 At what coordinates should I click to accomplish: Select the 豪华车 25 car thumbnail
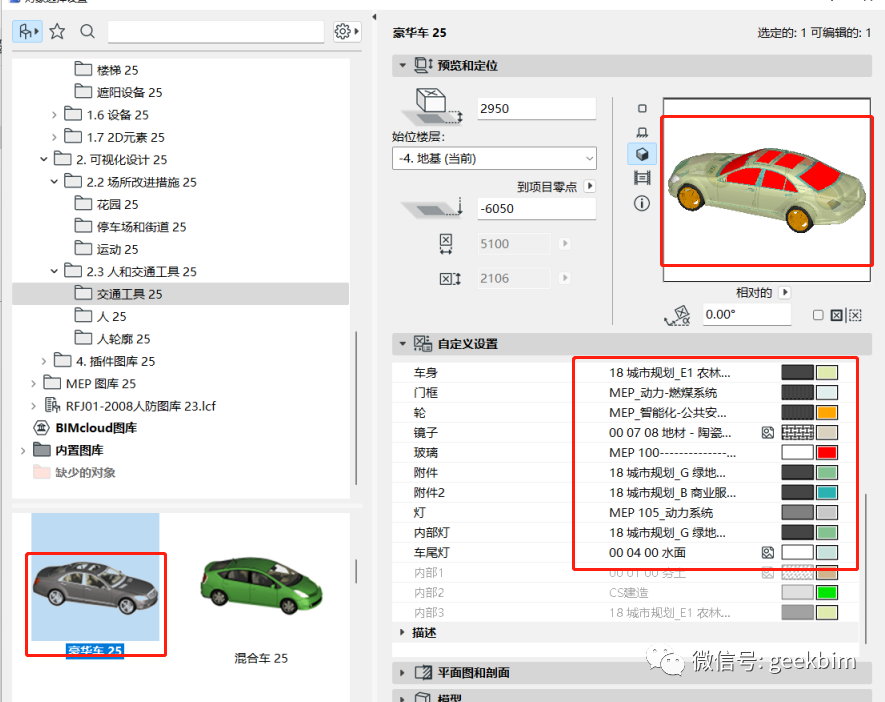(x=95, y=586)
